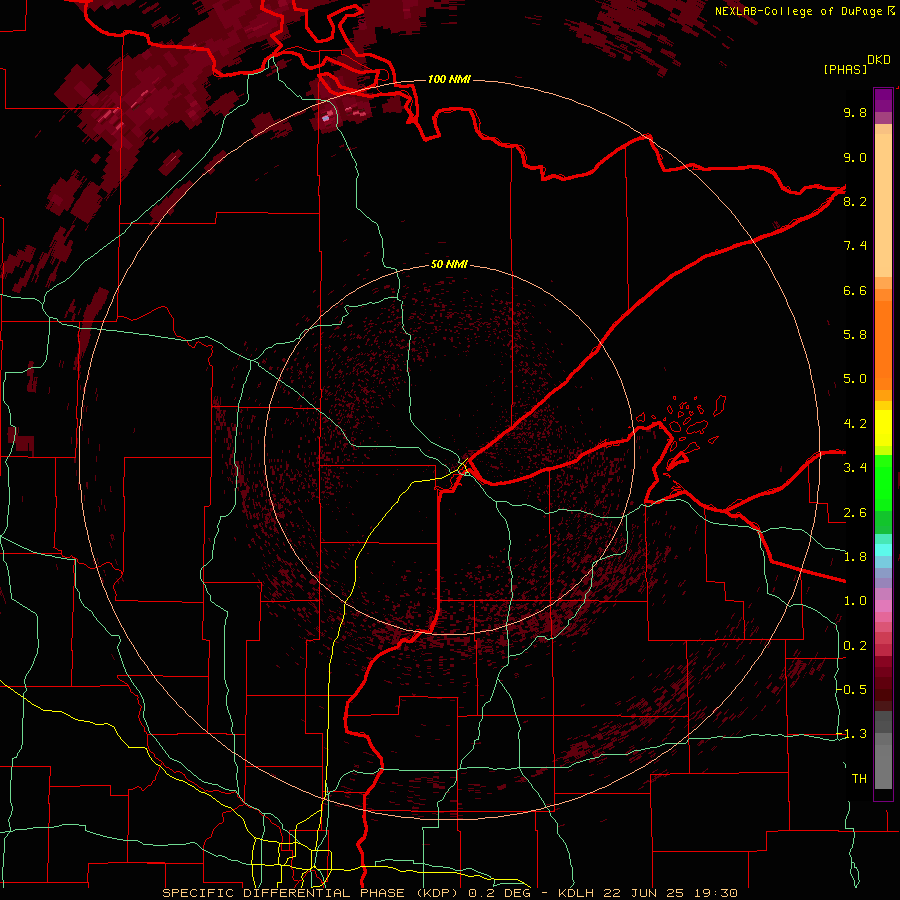Click the 1.0 color scale label
900x900 pixels.
(855, 601)
